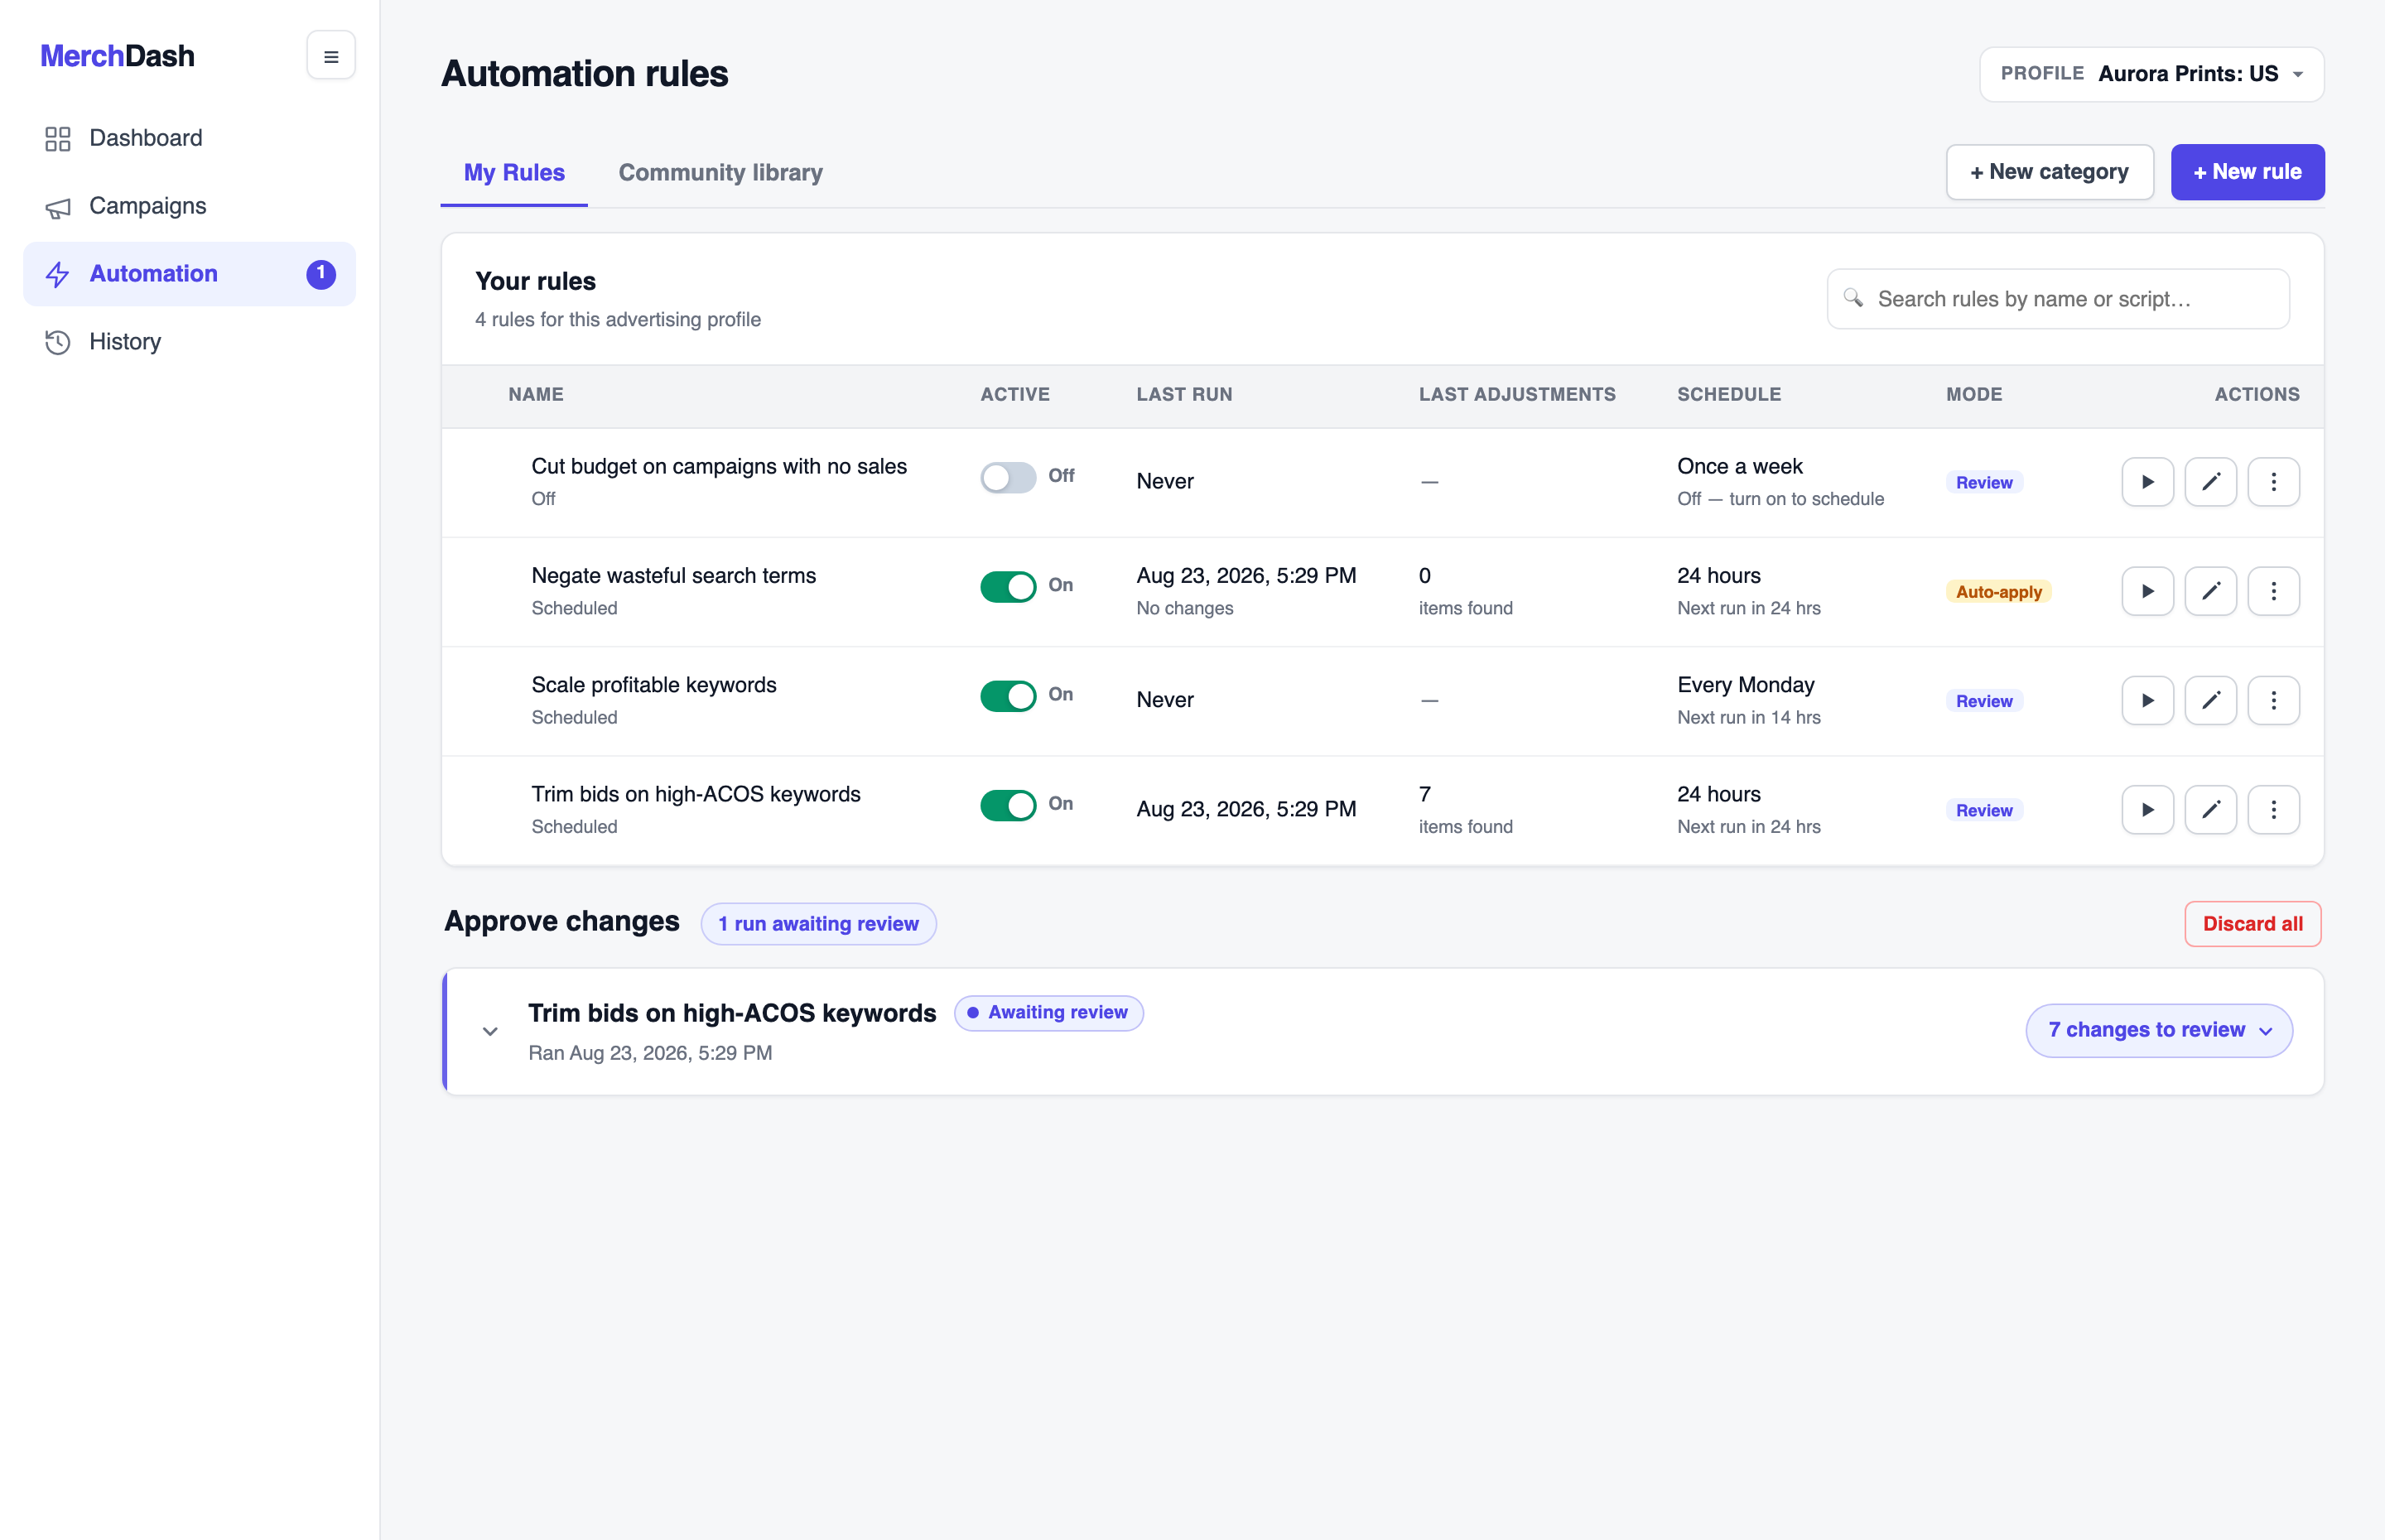
Task: Focus the Search rules by name field
Action: 2058,299
